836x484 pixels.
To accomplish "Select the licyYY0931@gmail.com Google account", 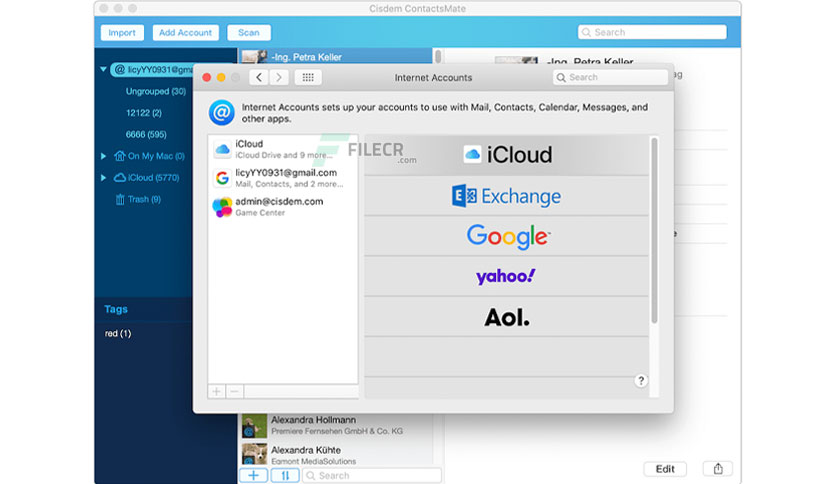I will click(283, 178).
